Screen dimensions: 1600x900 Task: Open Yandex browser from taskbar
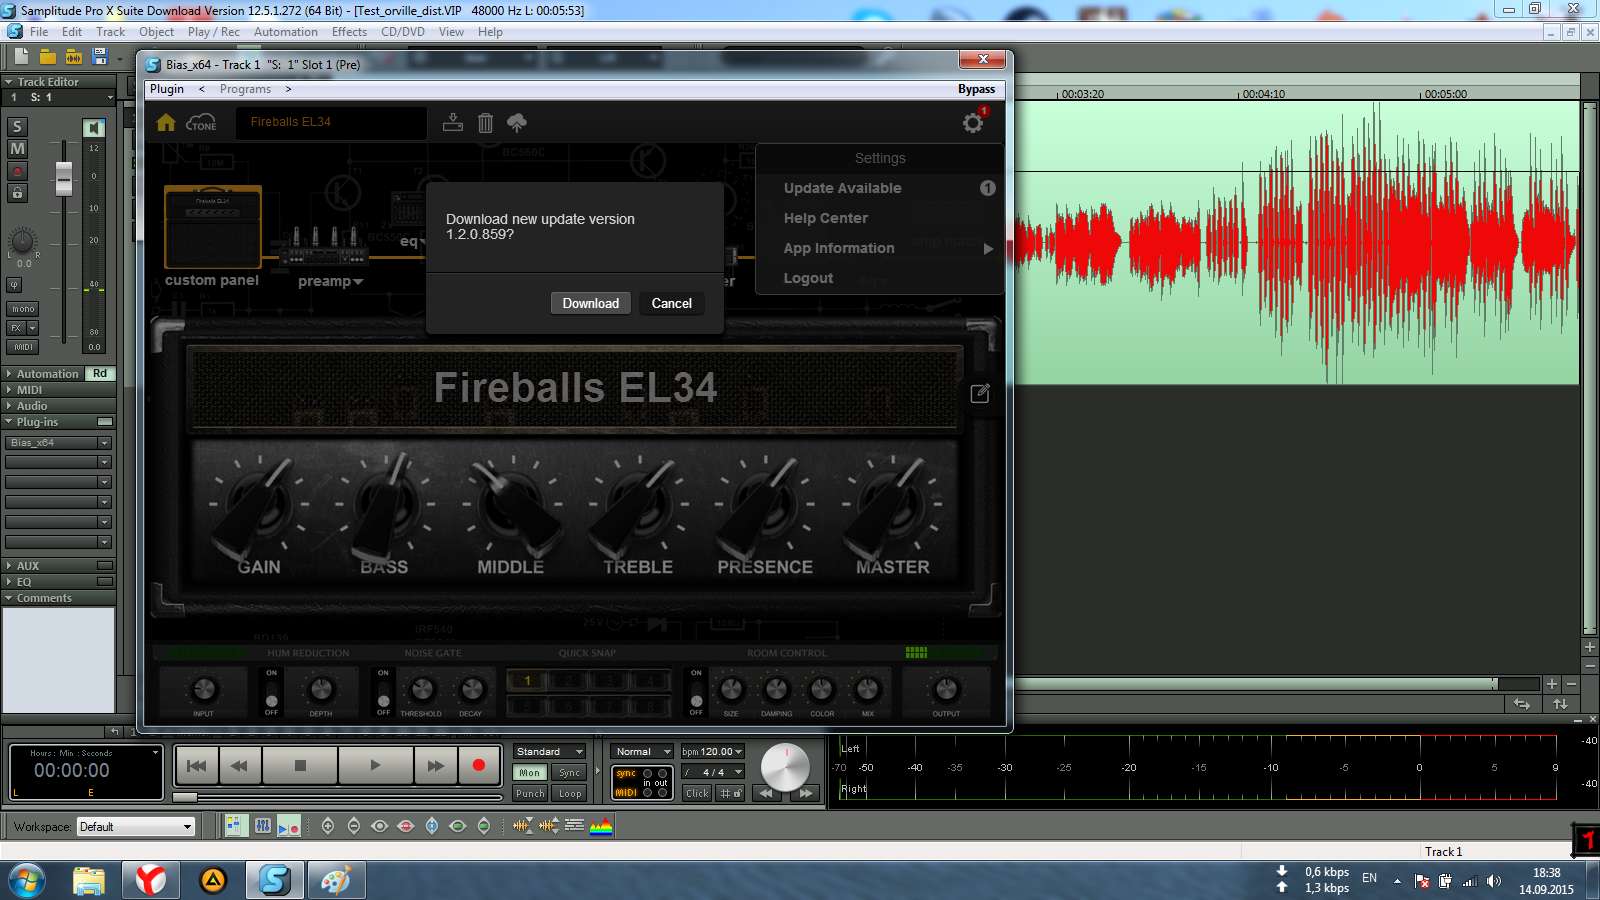coord(151,880)
